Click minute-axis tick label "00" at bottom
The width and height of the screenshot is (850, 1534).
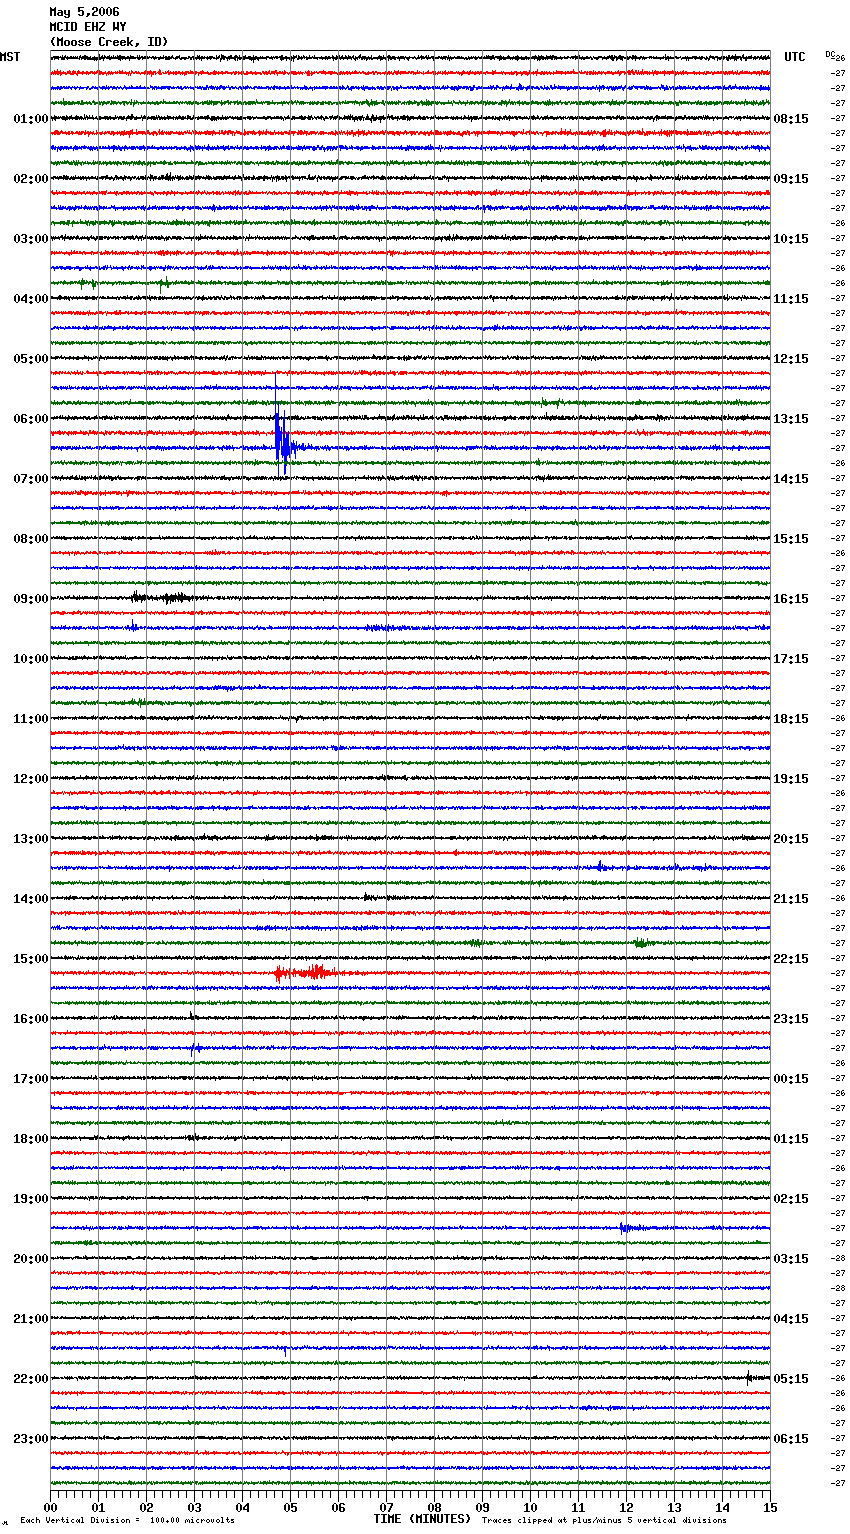click(x=51, y=1507)
